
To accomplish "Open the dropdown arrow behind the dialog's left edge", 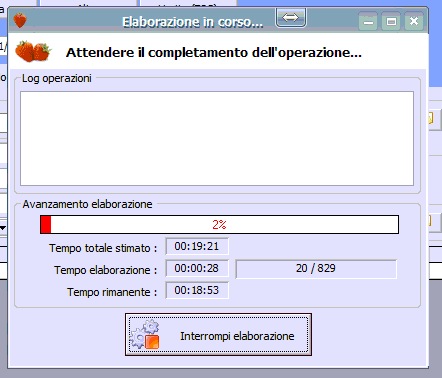I will click(3, 228).
